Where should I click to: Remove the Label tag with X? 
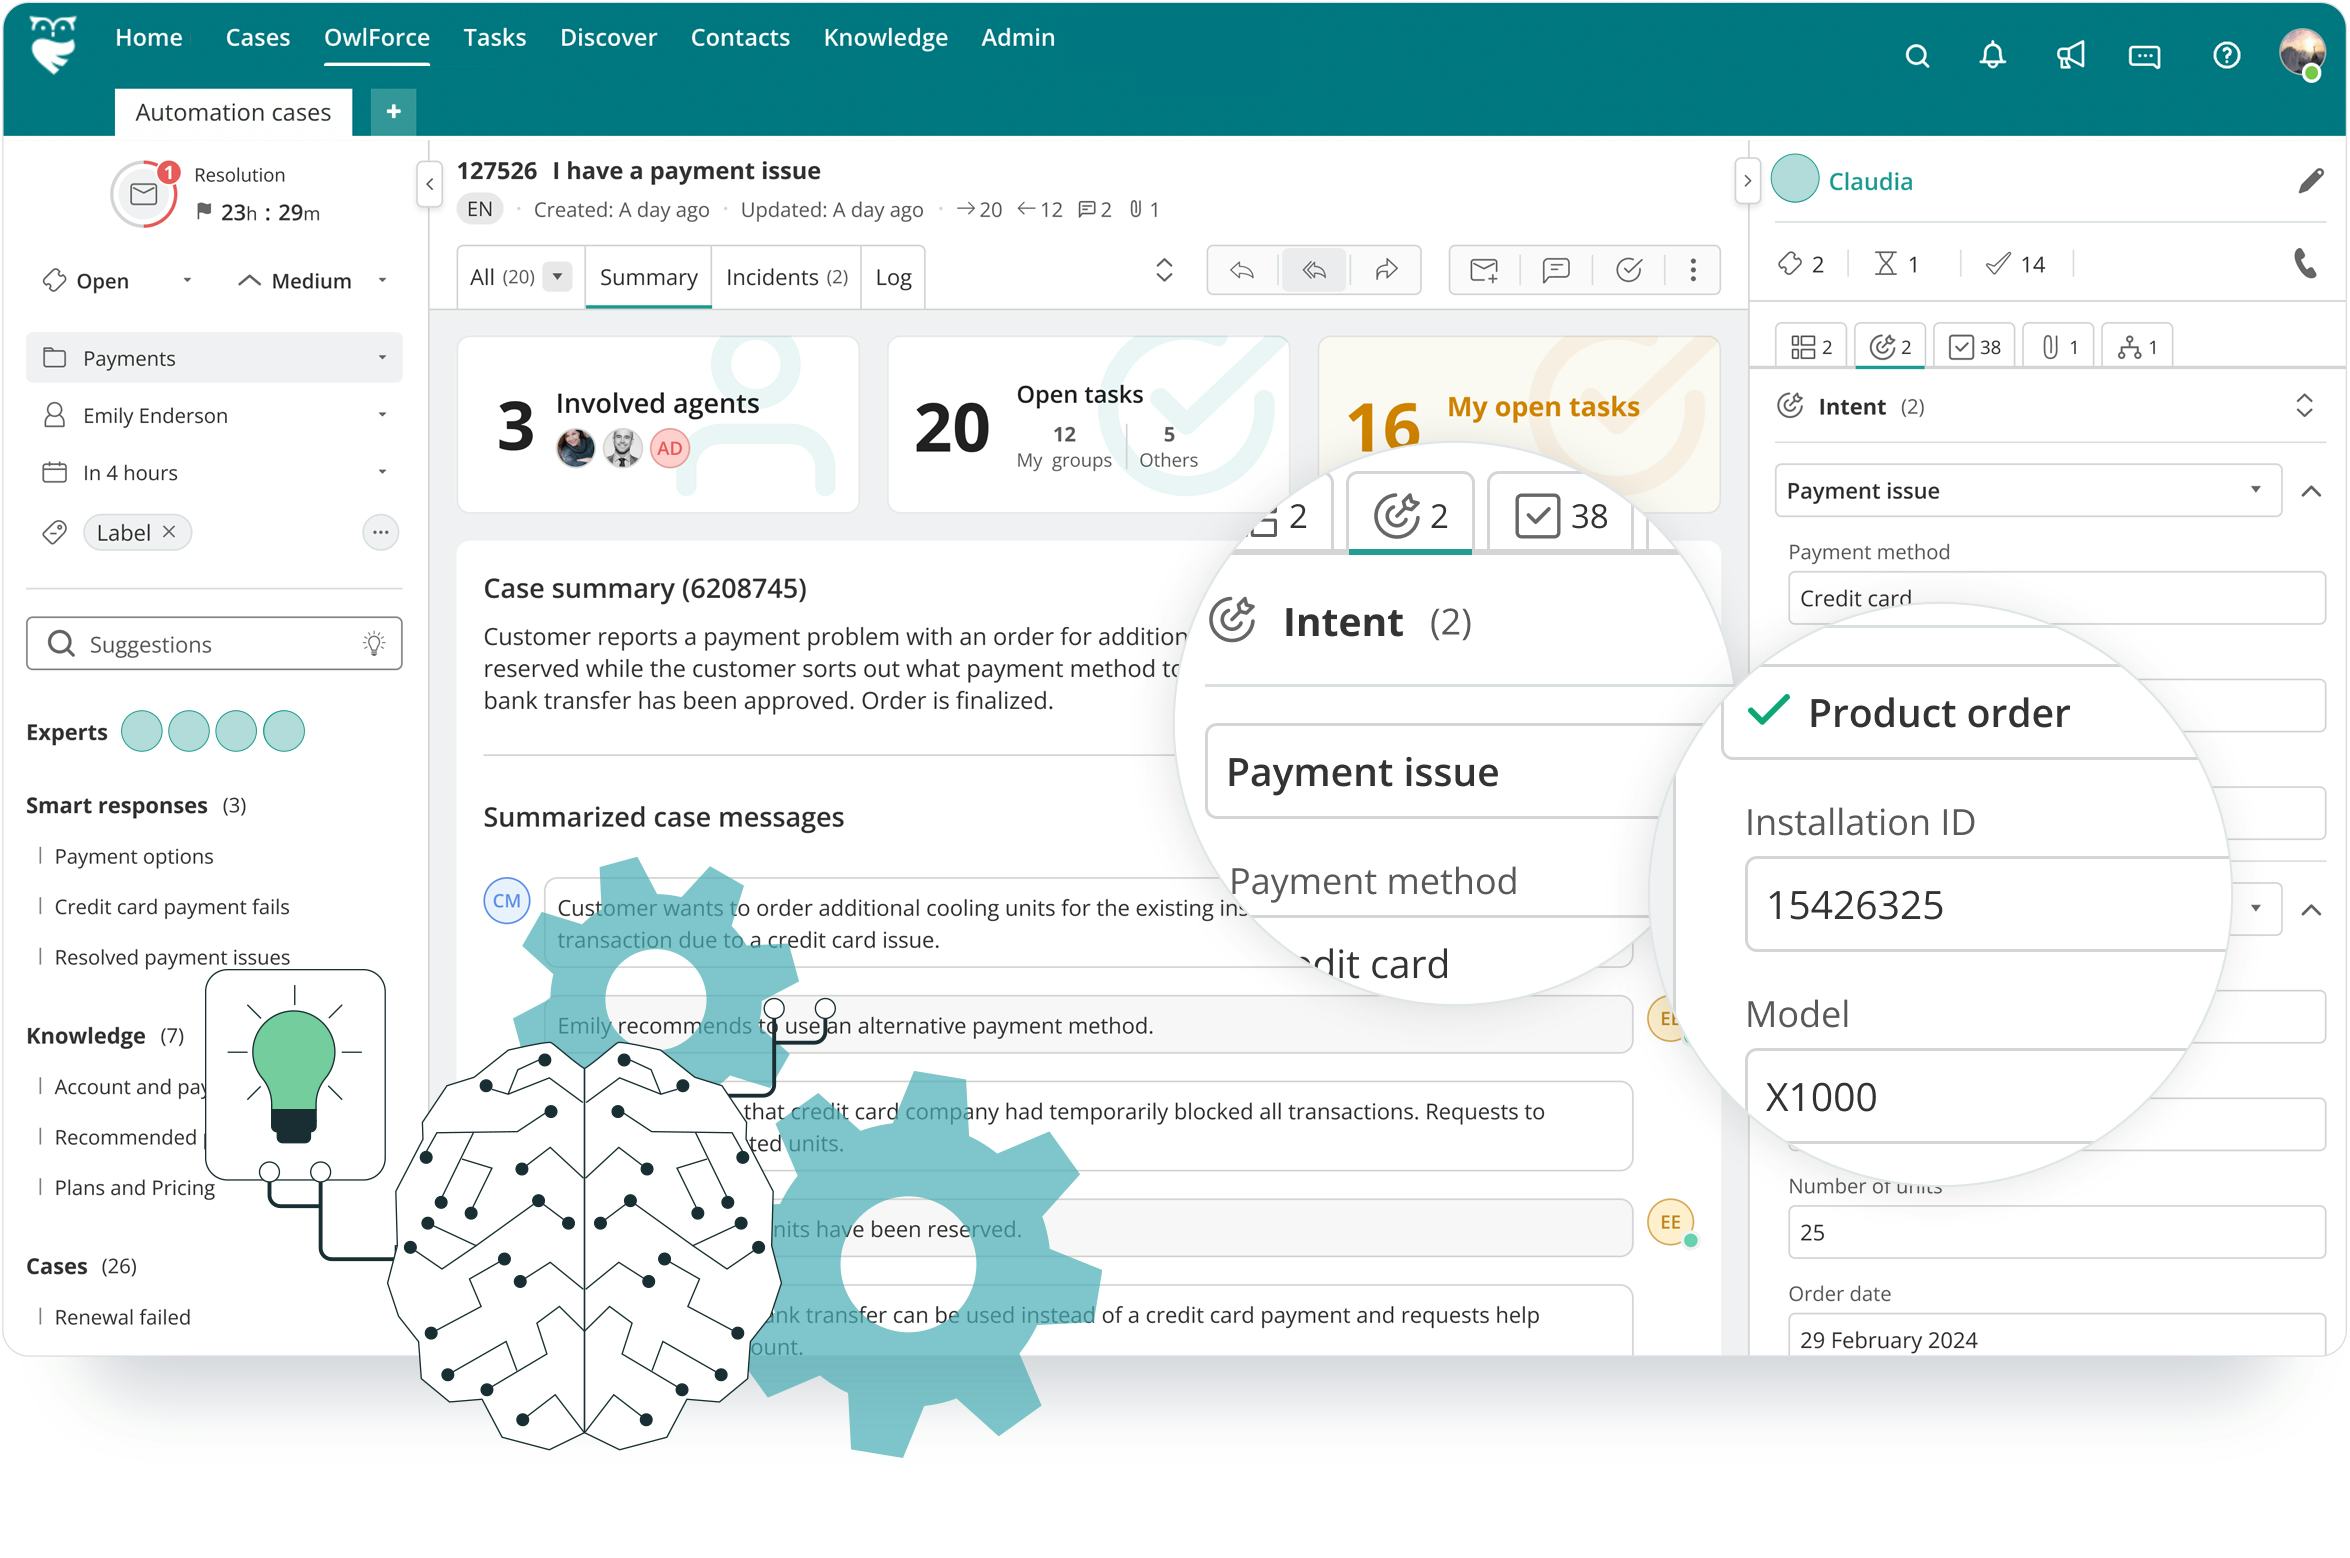169,532
